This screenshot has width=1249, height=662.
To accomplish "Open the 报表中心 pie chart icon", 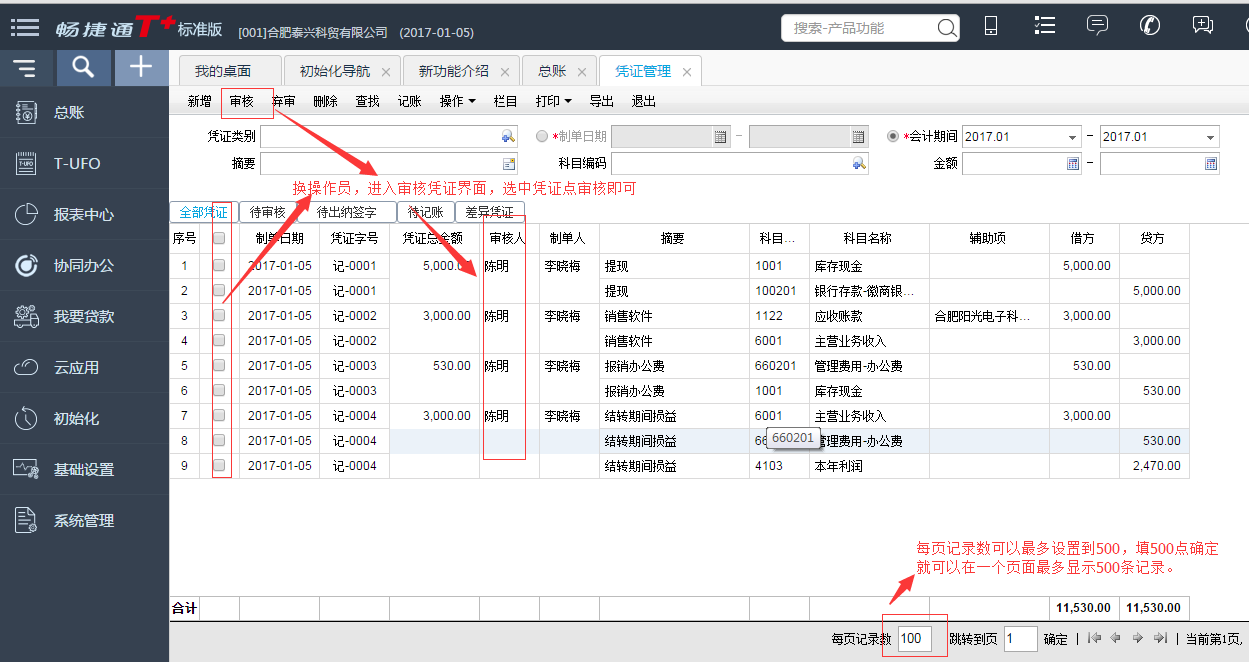I will 27,215.
